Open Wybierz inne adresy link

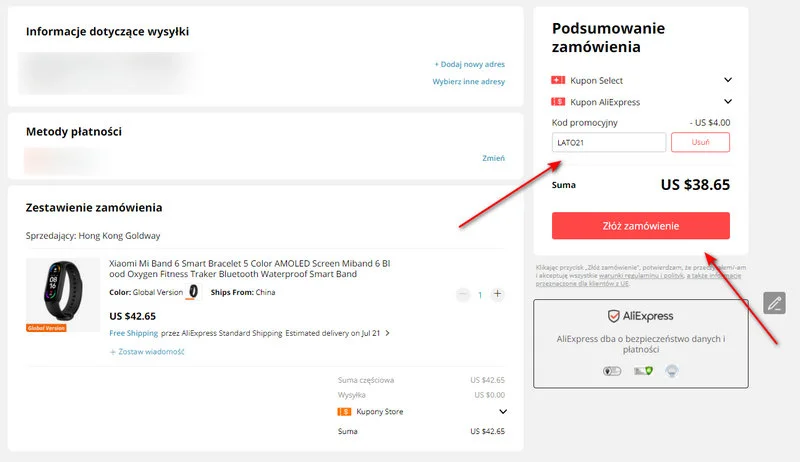pos(468,82)
